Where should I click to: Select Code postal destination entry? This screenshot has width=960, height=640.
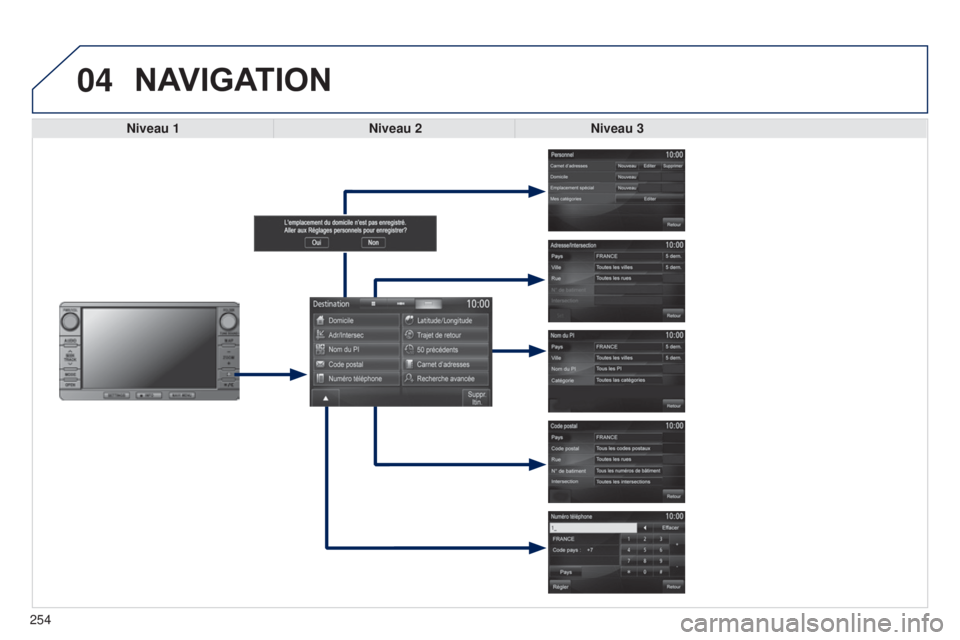356,364
